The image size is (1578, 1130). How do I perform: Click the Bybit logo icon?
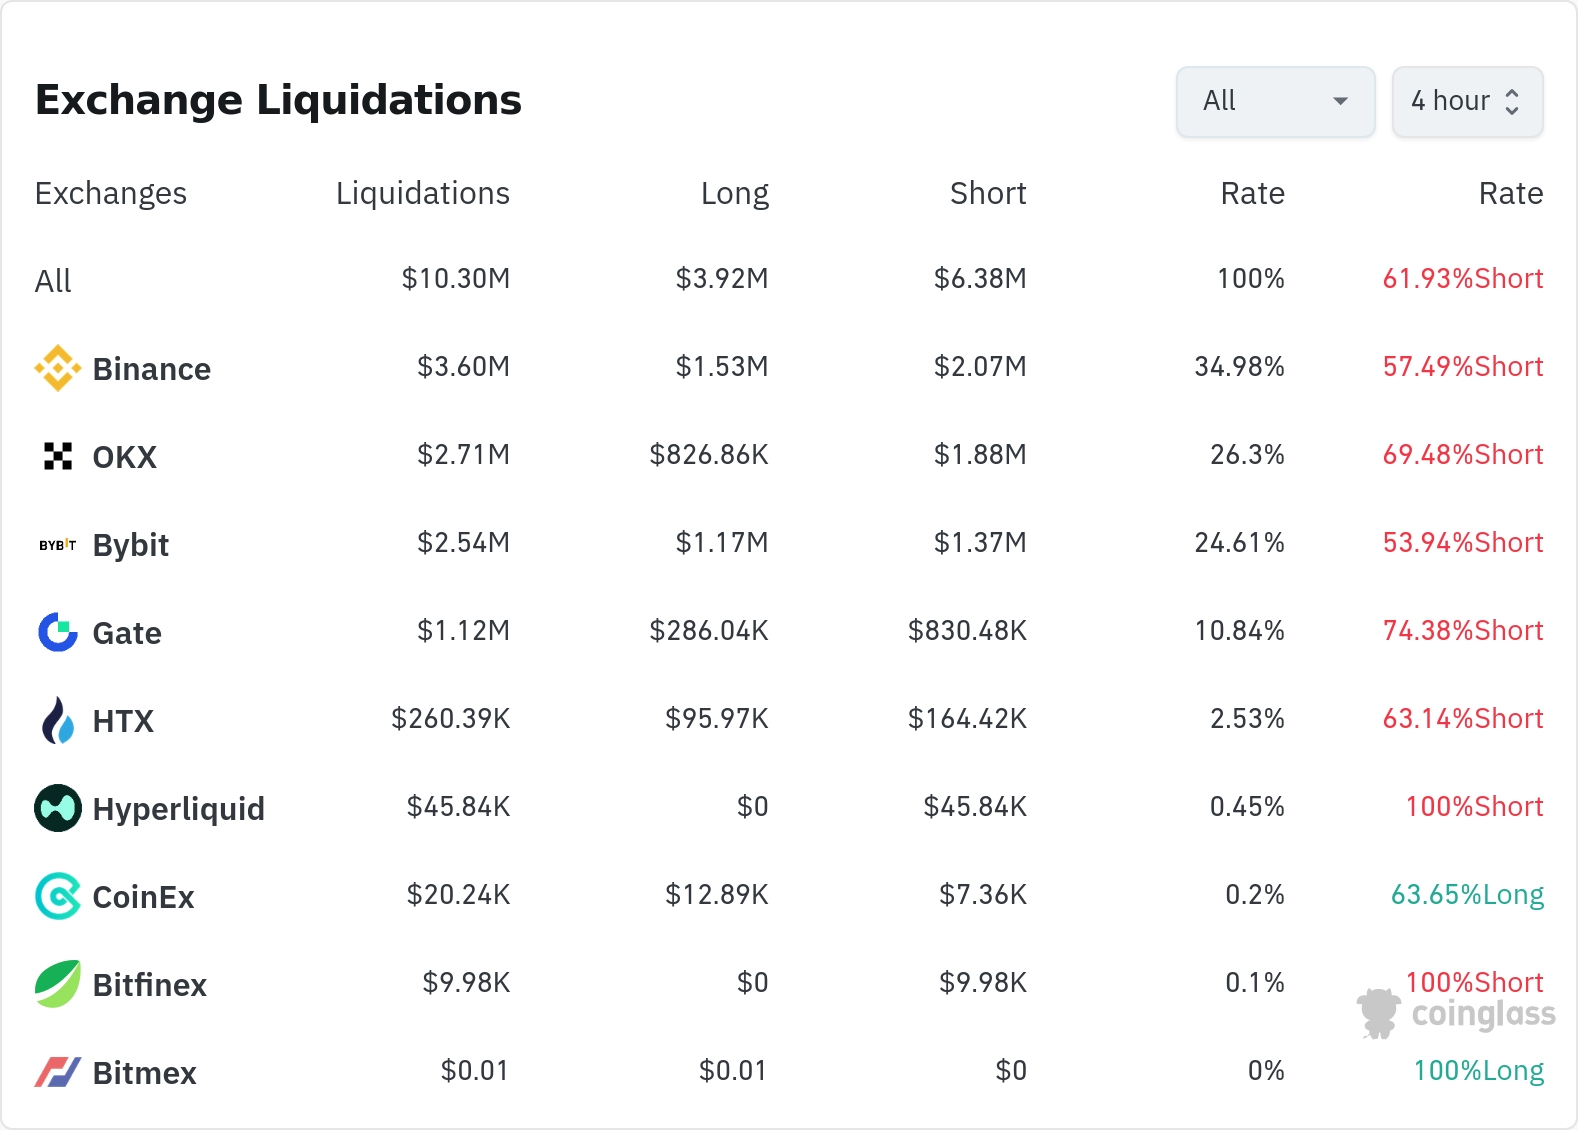tap(58, 545)
